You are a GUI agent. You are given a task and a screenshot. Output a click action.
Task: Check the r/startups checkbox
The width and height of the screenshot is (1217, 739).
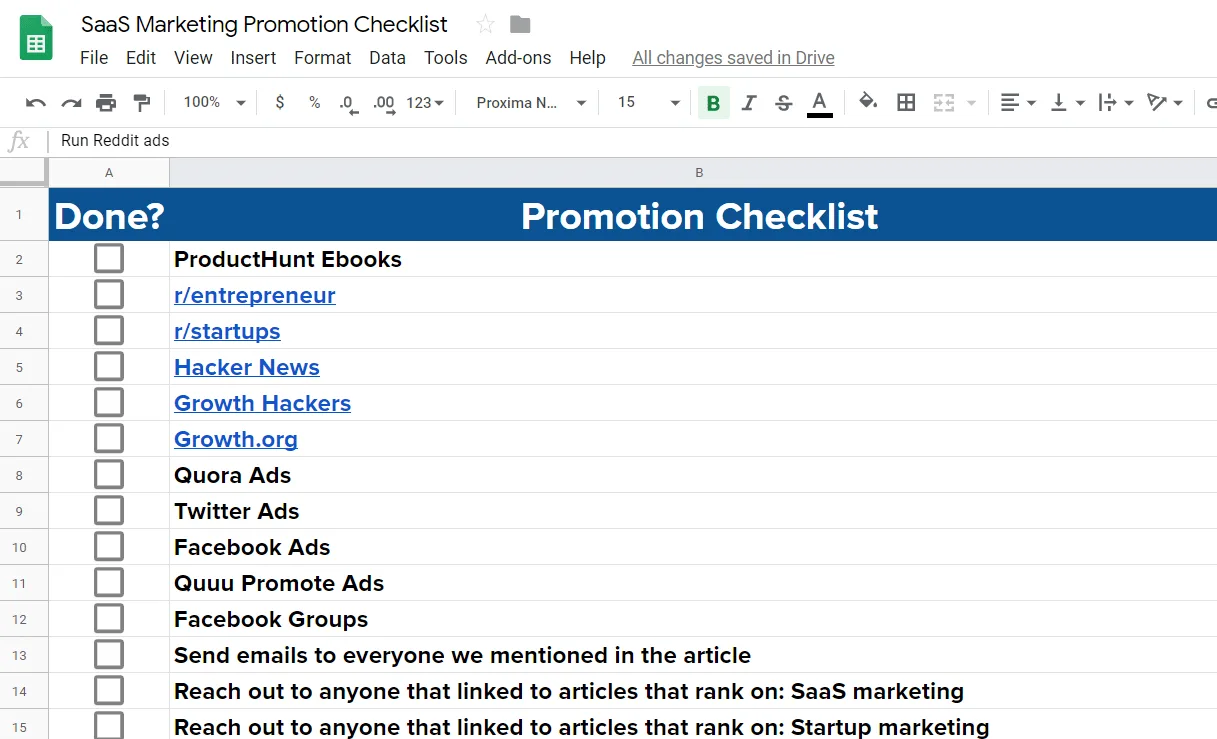pyautogui.click(x=109, y=331)
